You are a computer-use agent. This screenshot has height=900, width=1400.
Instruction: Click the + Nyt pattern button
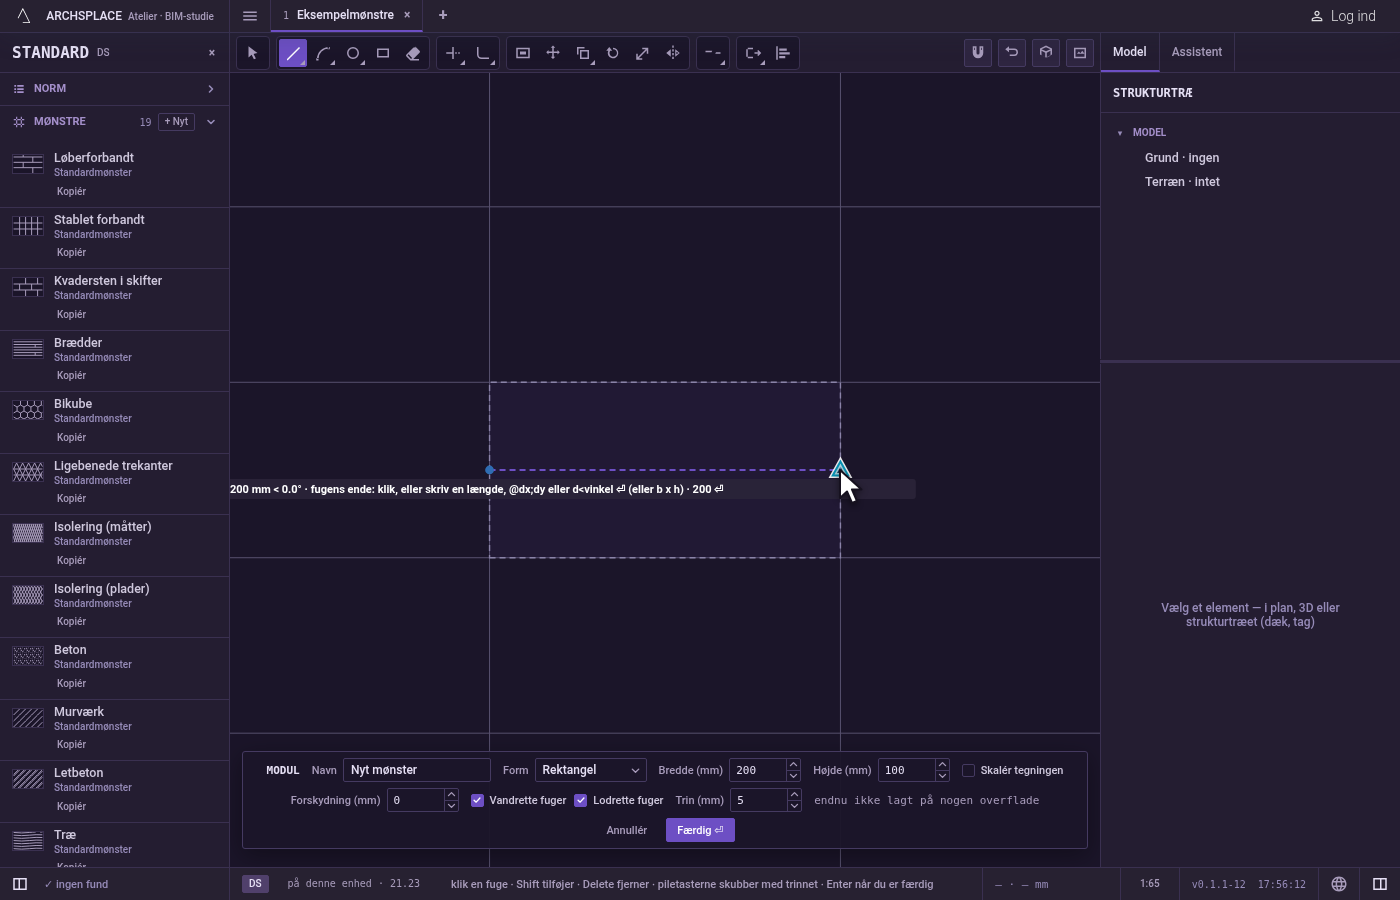[177, 122]
